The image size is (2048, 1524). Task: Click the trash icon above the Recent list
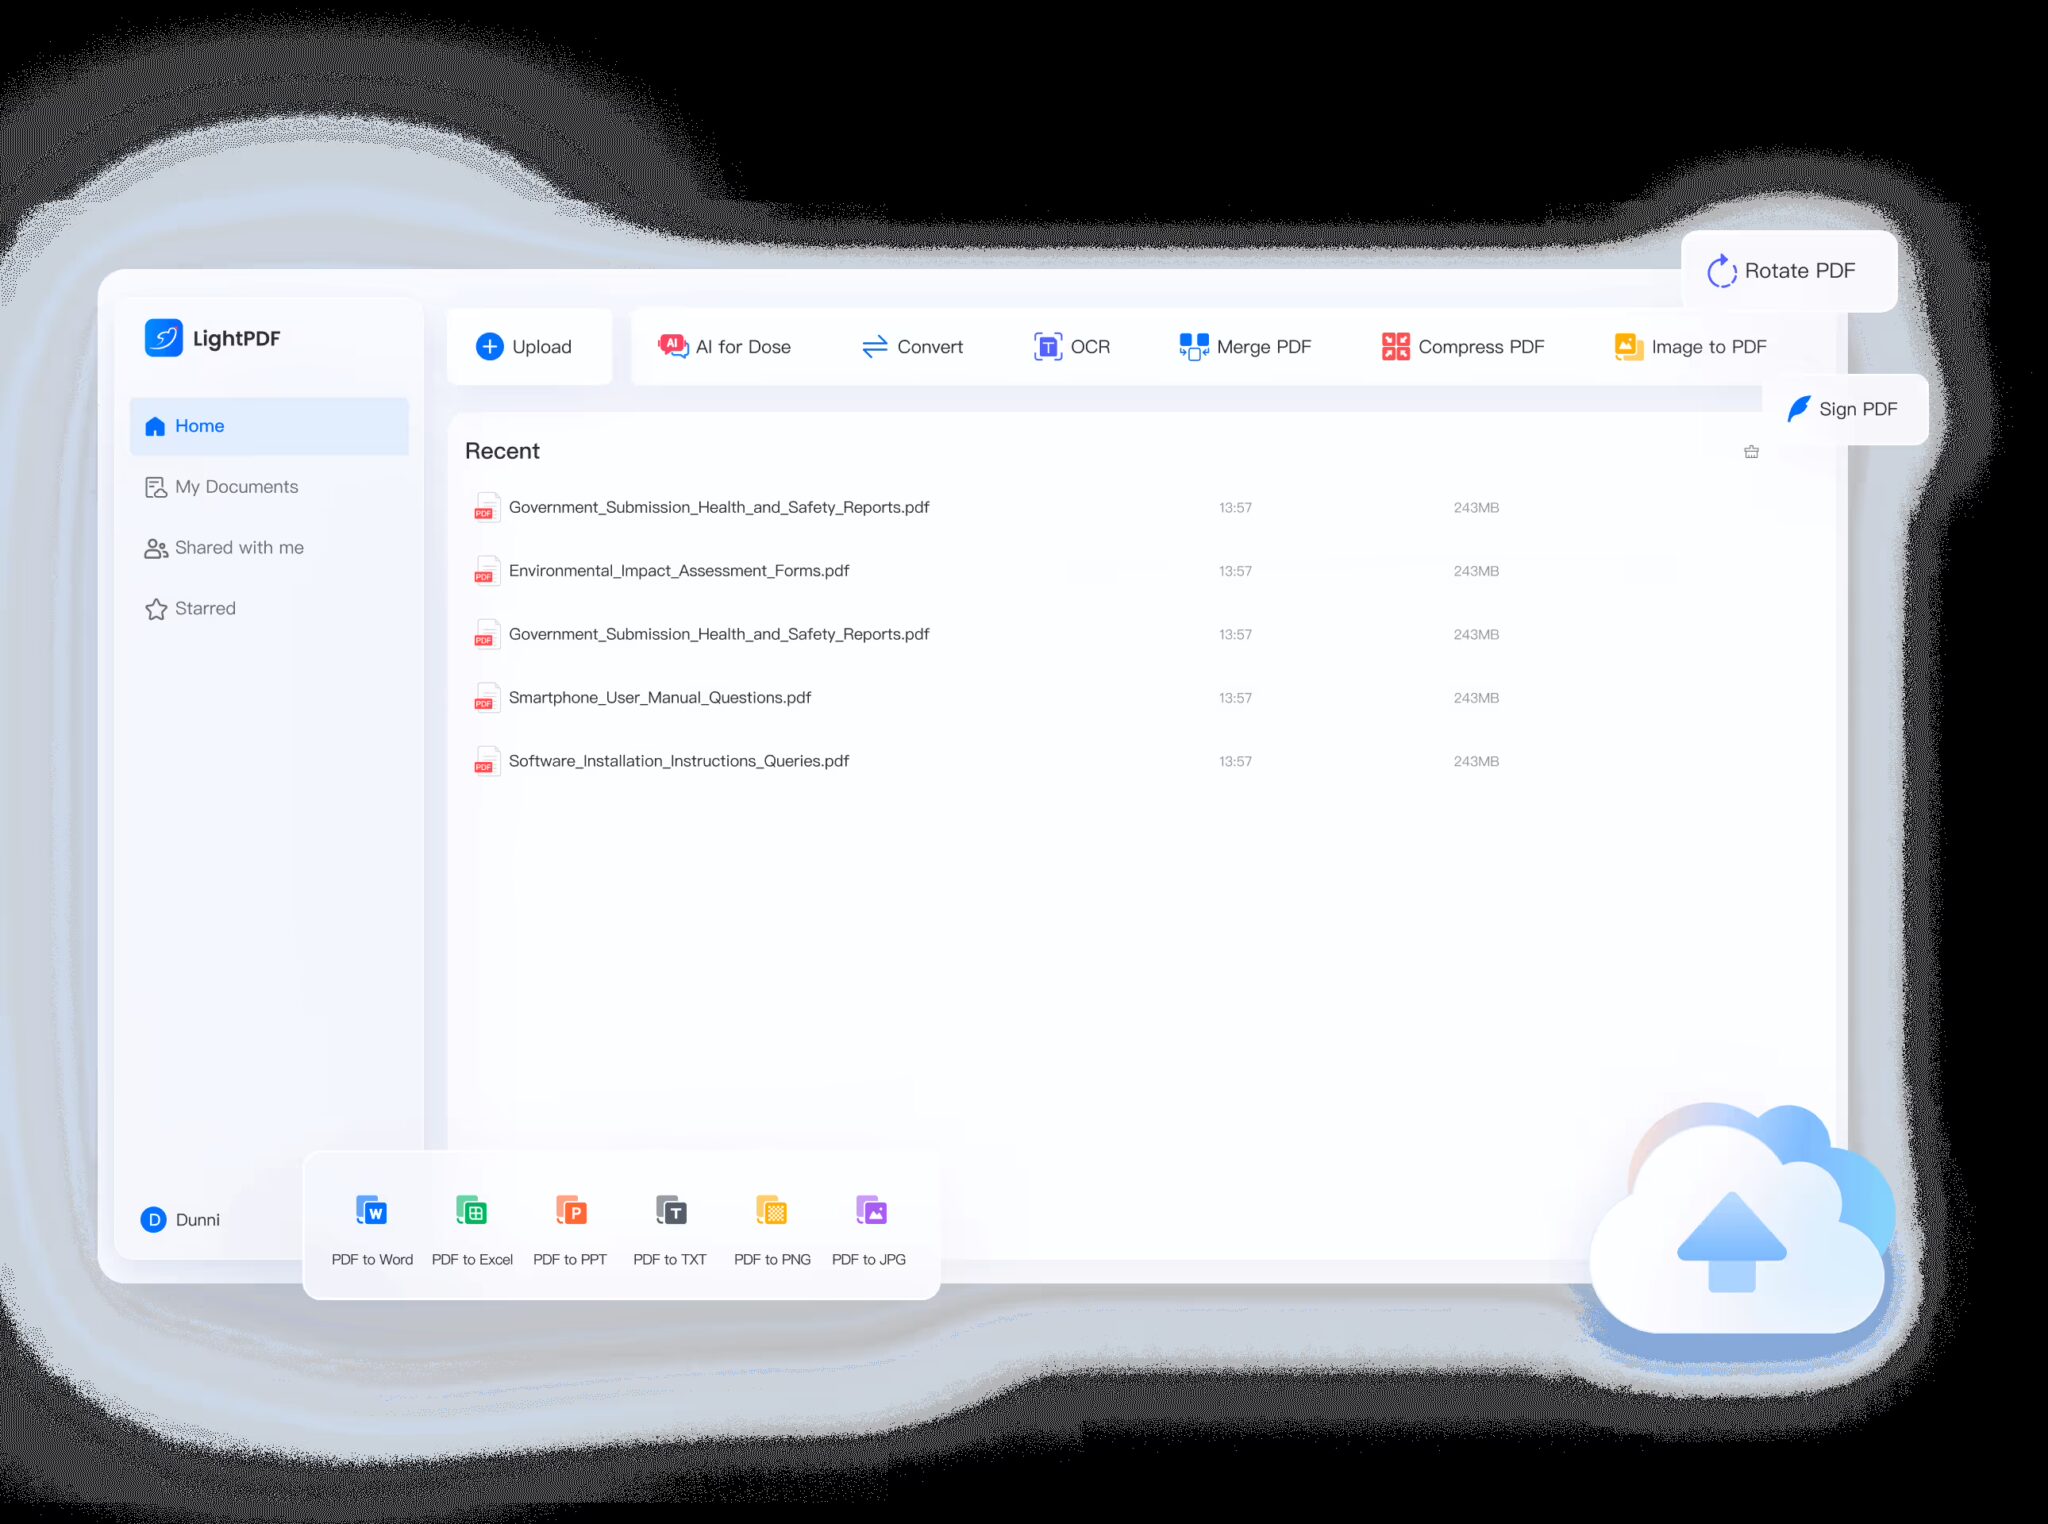click(x=1751, y=451)
